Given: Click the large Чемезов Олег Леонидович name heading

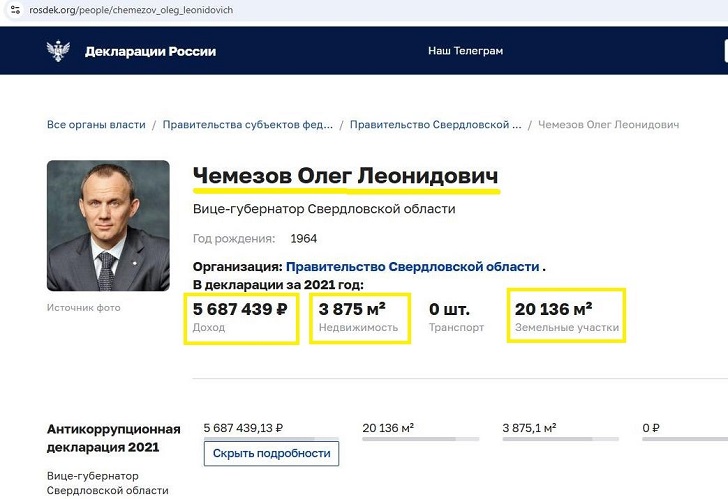Looking at the screenshot, I should pos(345,176).
